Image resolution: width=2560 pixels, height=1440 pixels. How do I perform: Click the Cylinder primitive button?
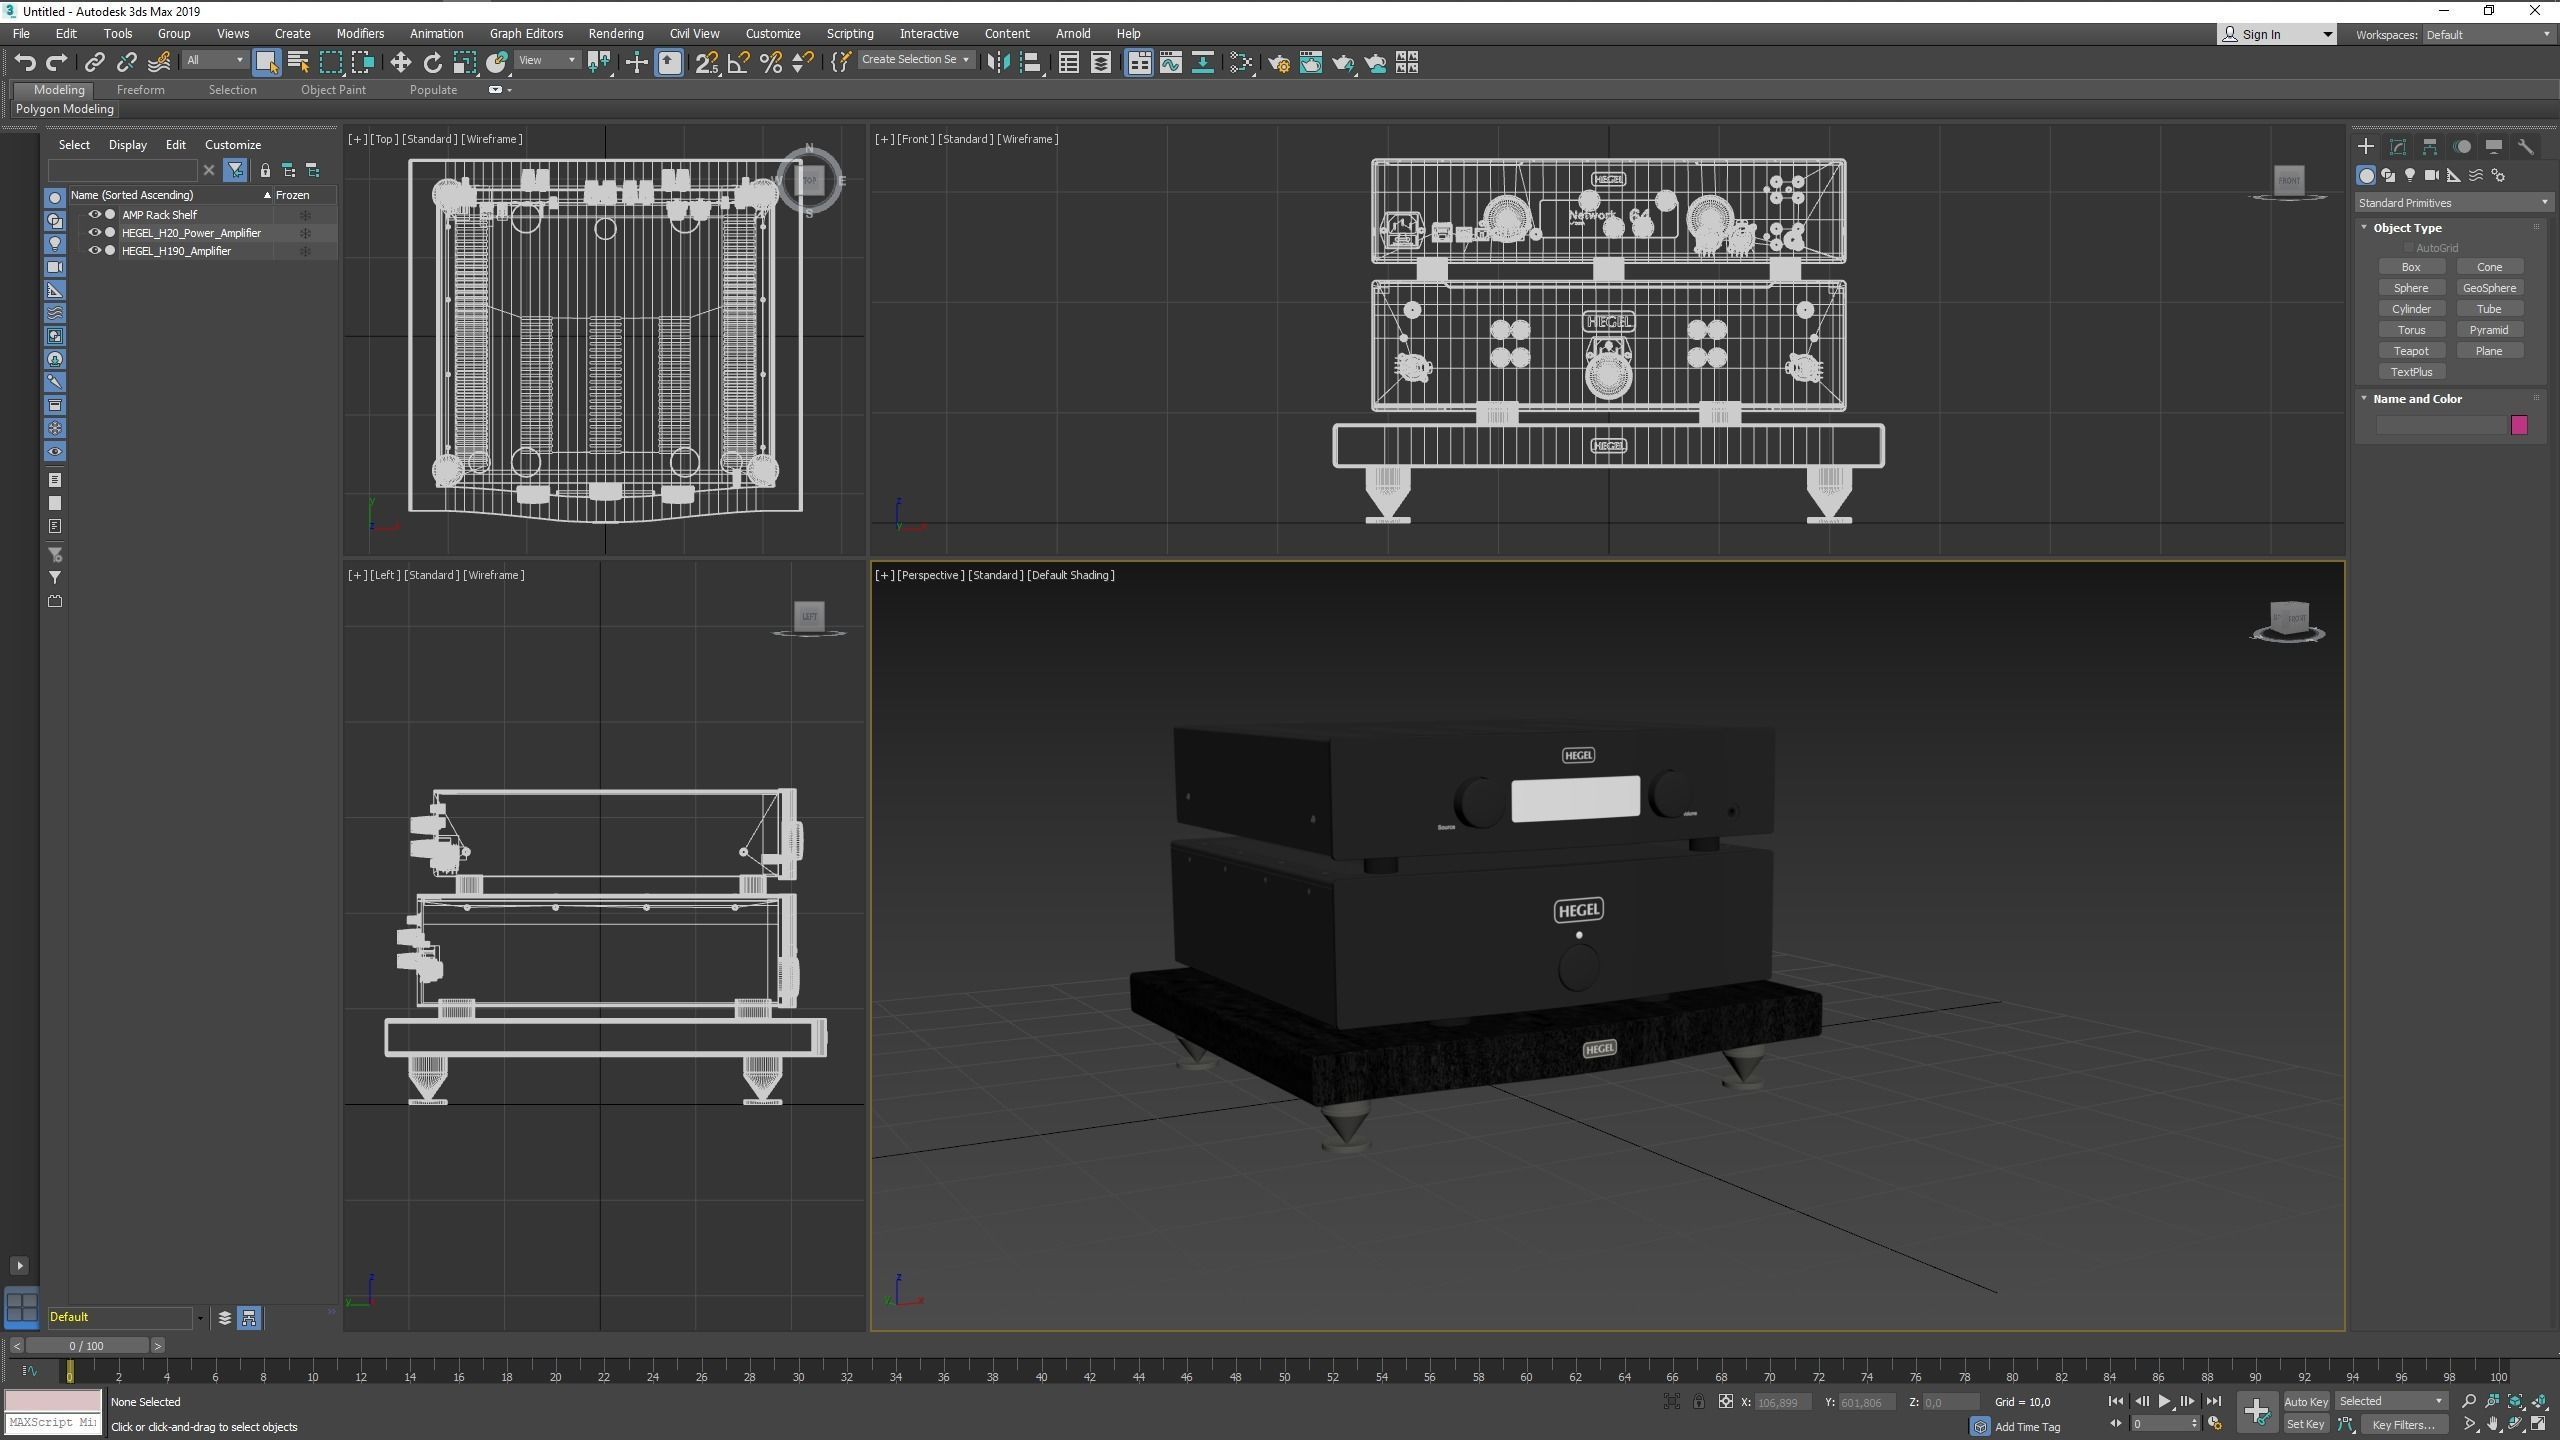pyautogui.click(x=2410, y=309)
